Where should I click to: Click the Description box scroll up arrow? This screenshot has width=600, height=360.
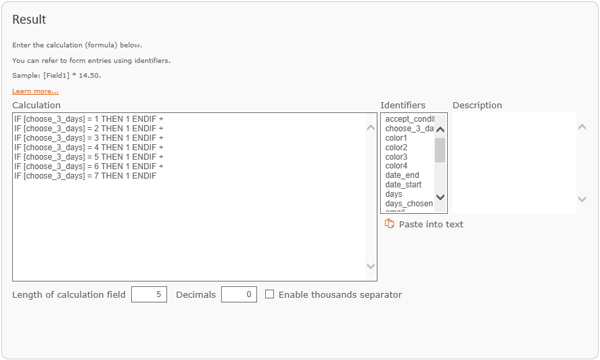[582, 127]
